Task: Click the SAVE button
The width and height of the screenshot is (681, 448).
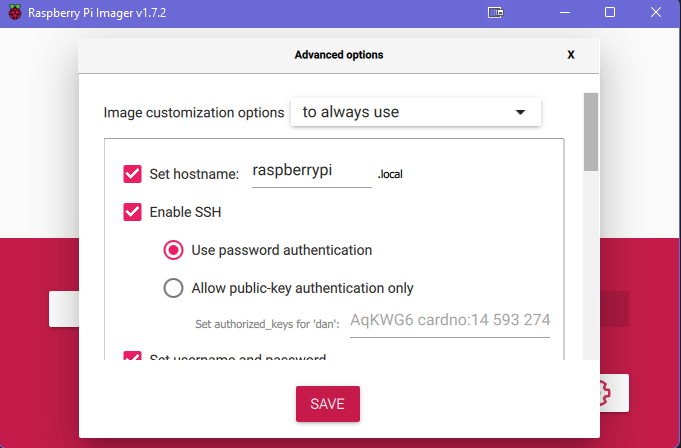Action: [328, 404]
